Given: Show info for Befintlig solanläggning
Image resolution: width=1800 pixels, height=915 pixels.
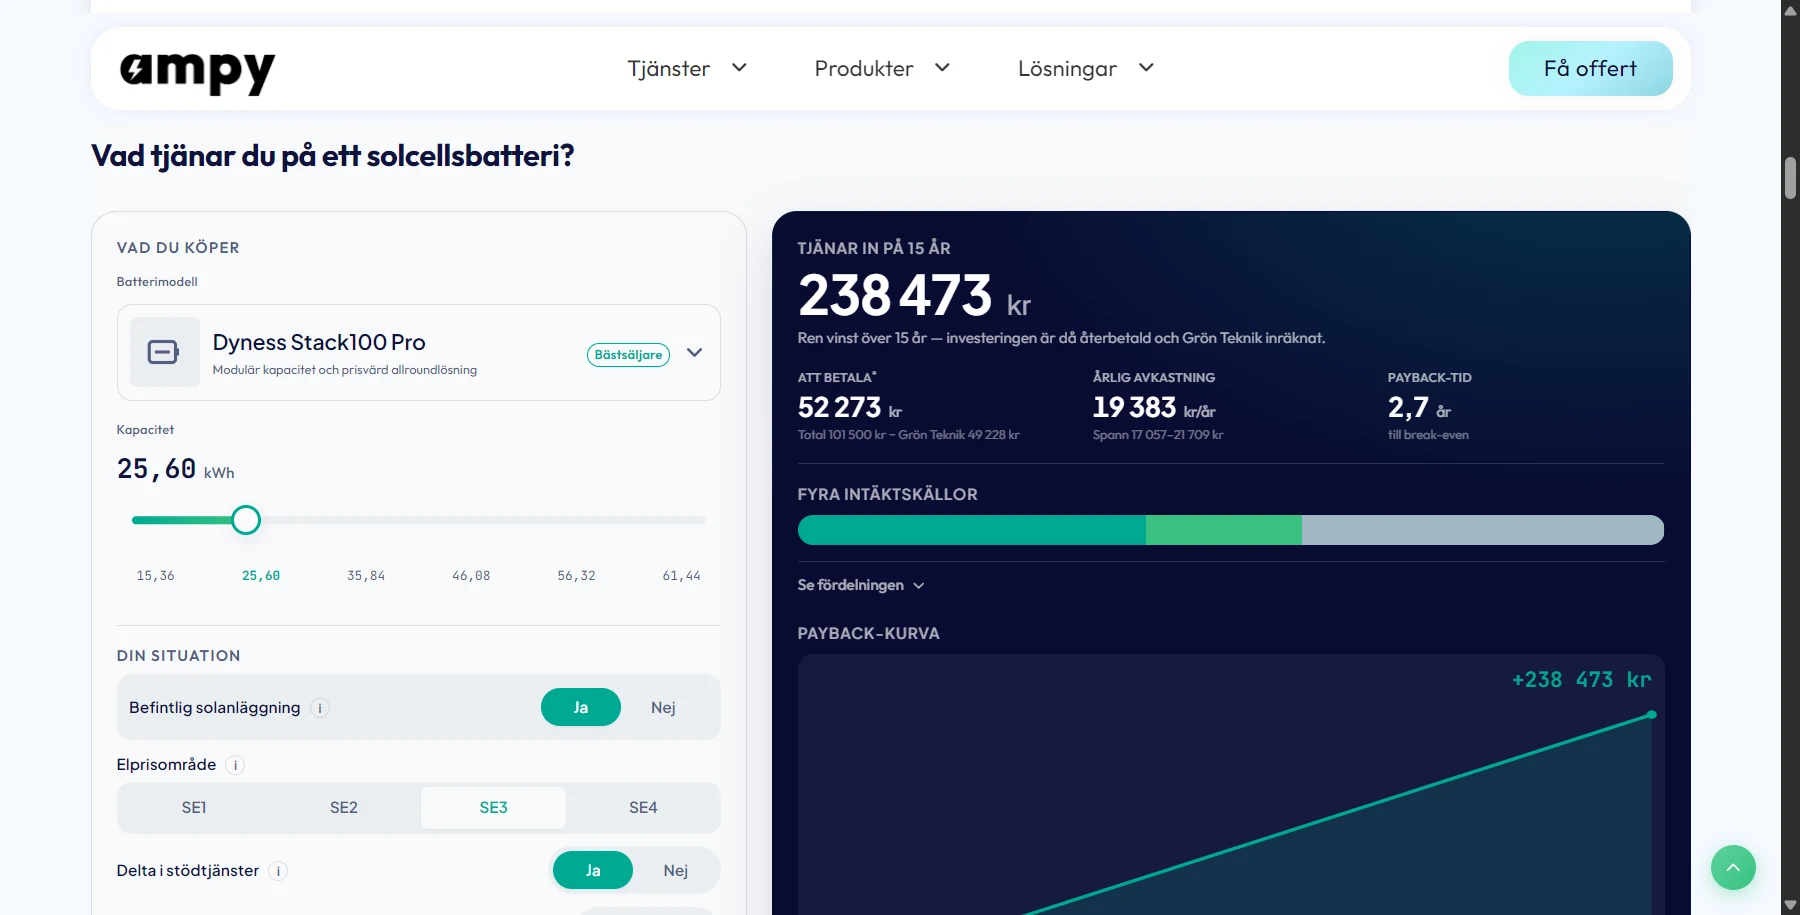Looking at the screenshot, I should click(320, 708).
